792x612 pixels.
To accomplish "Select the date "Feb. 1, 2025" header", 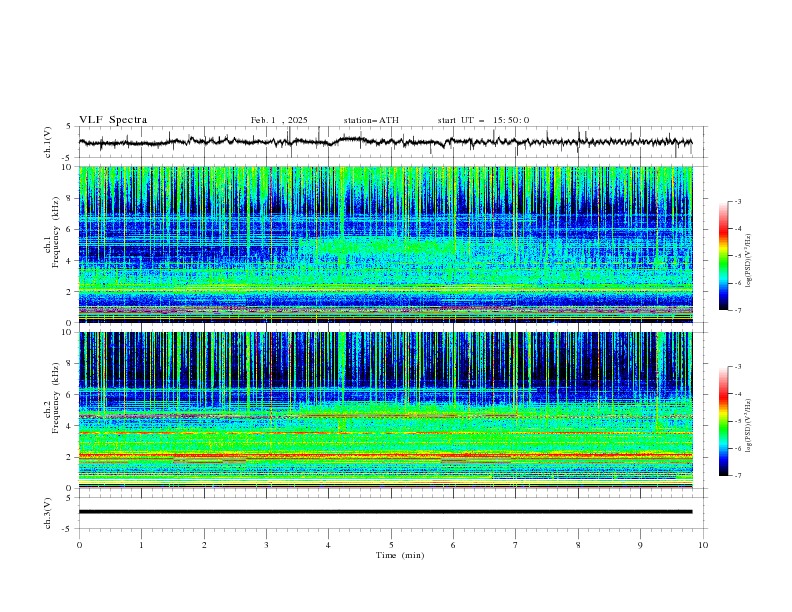I will coord(279,120).
